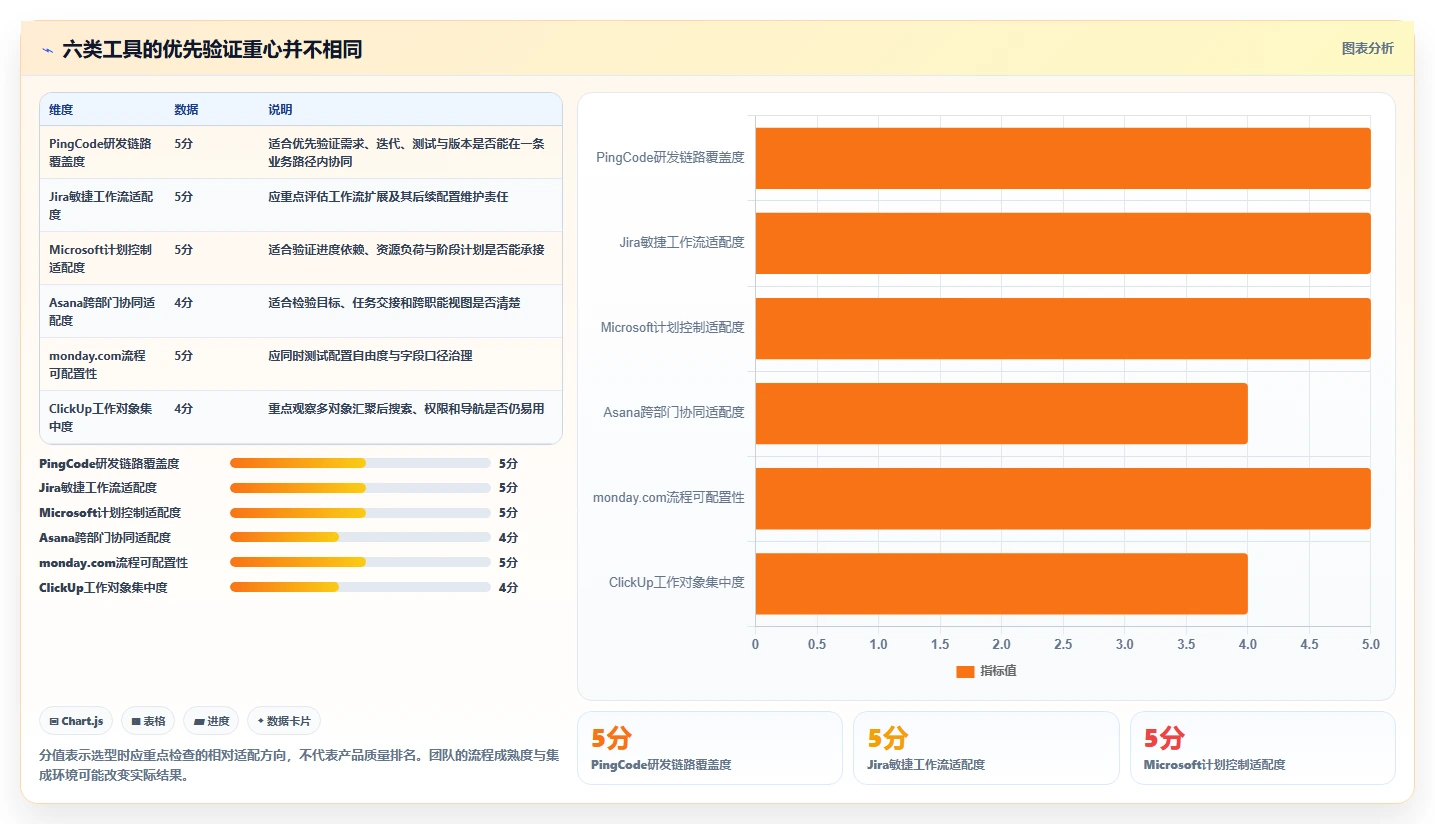1435x824 pixels.
Task: Click the 5分 score in monday.com table row
Action: 184,356
